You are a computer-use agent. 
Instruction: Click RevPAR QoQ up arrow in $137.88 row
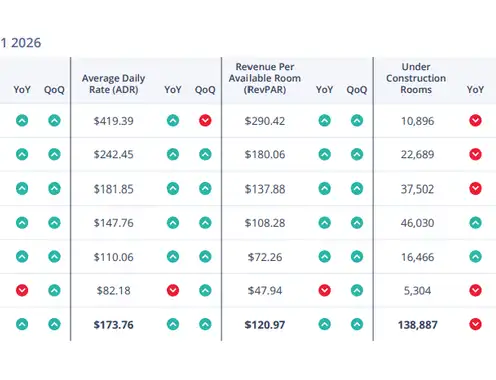[357, 189]
